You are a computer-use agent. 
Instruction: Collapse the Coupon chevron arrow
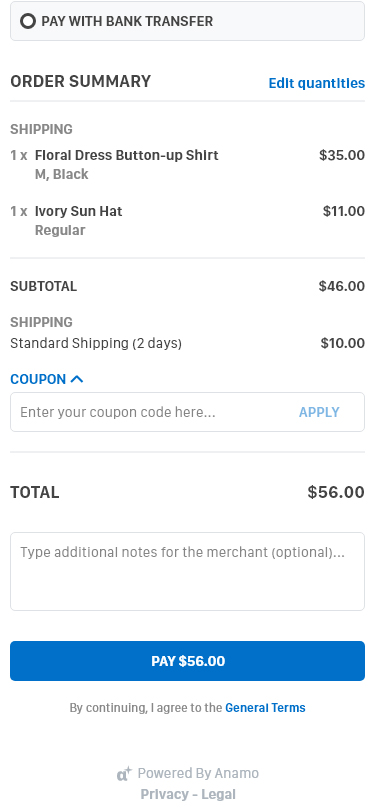[x=77, y=379]
